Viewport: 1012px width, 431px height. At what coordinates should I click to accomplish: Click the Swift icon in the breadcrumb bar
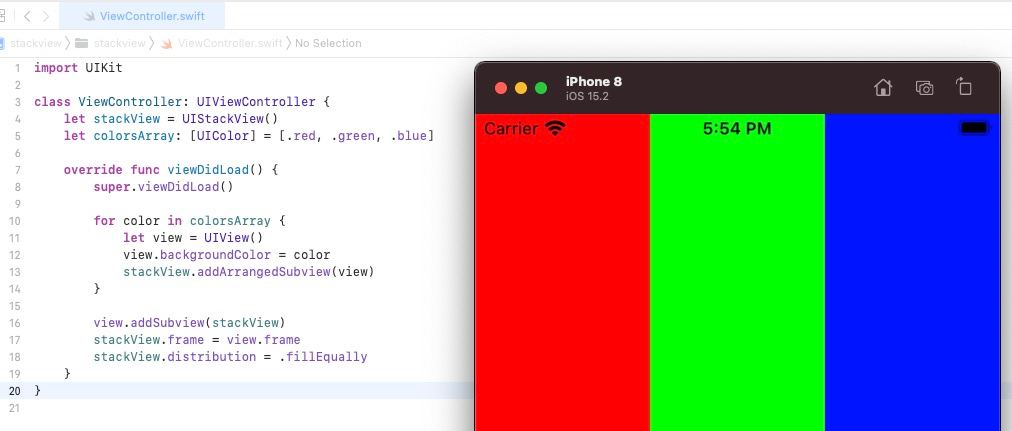(x=167, y=43)
